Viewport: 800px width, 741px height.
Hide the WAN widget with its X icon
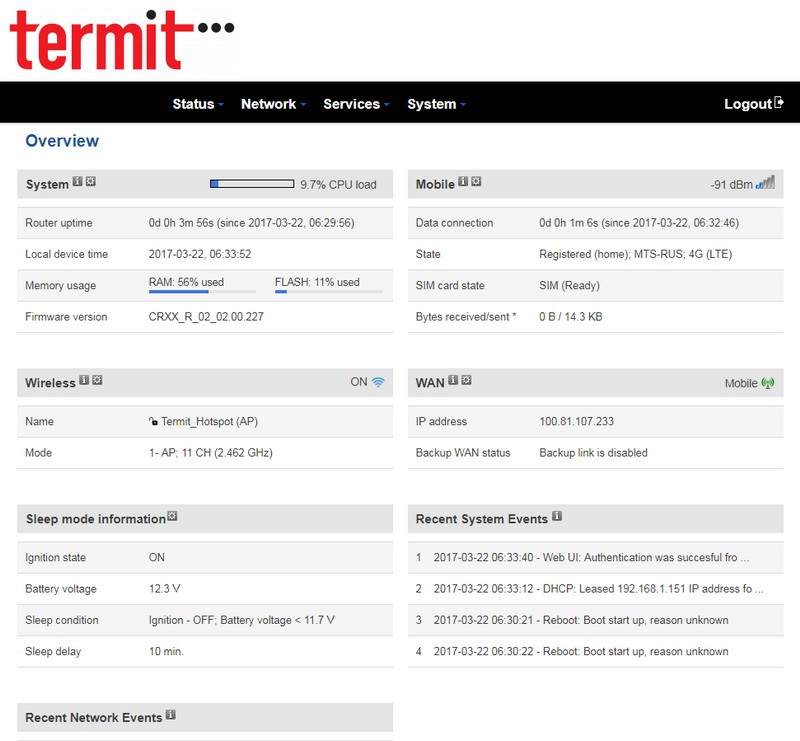point(466,380)
